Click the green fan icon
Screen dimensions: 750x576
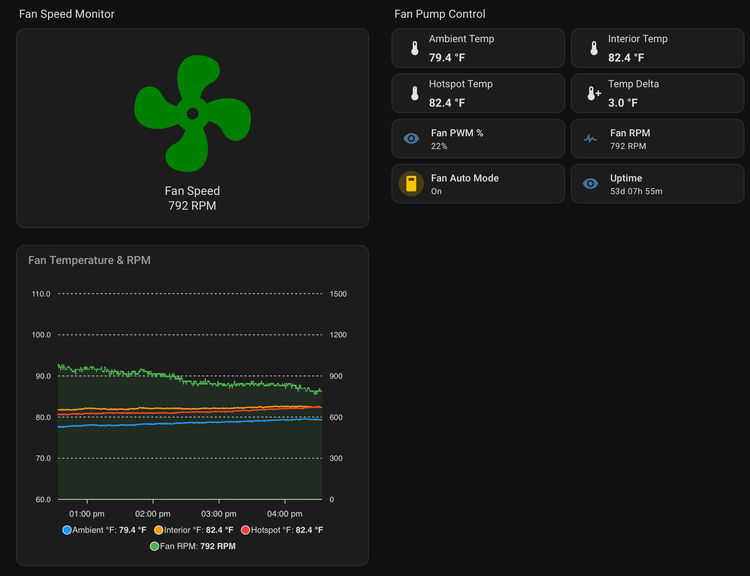192,113
